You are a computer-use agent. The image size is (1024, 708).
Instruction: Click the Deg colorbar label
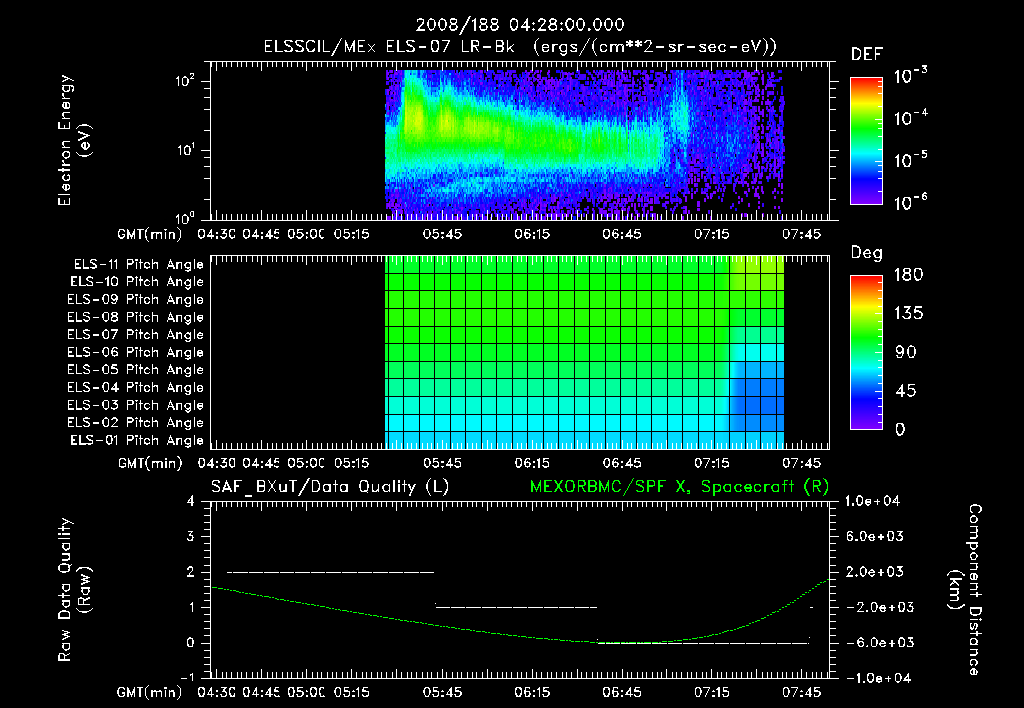[x=867, y=253]
